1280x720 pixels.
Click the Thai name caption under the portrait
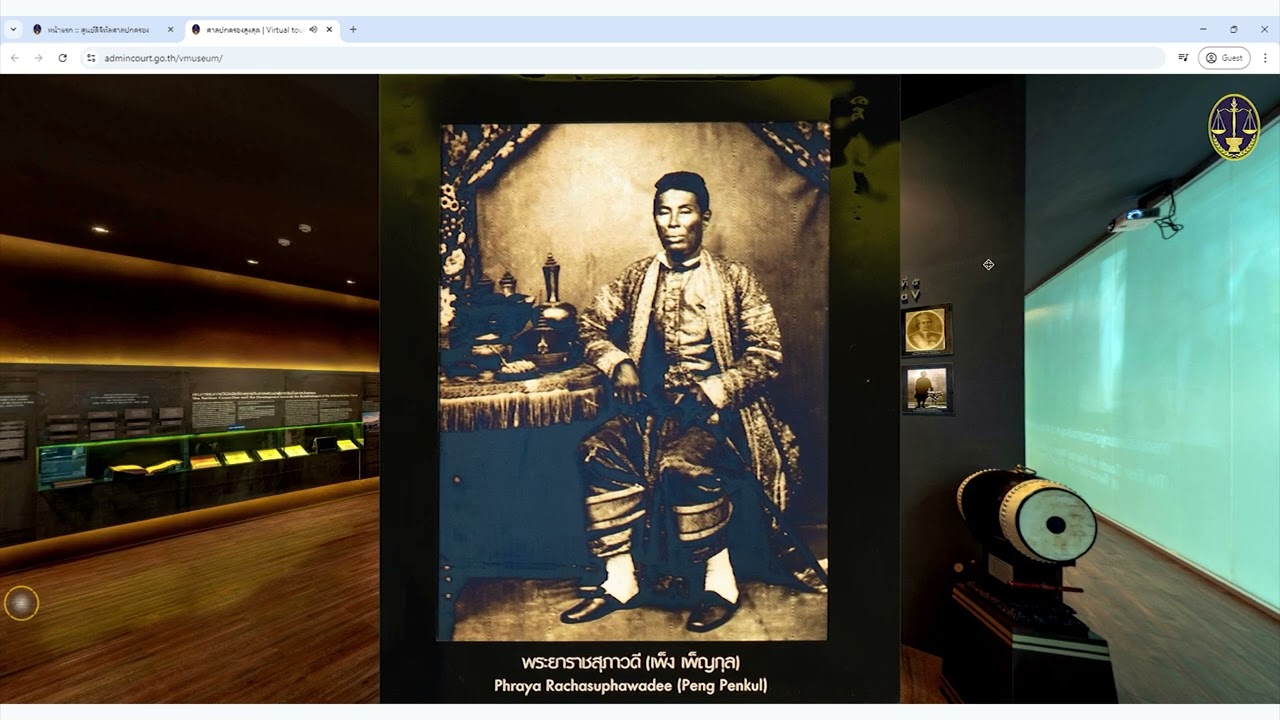click(x=630, y=662)
